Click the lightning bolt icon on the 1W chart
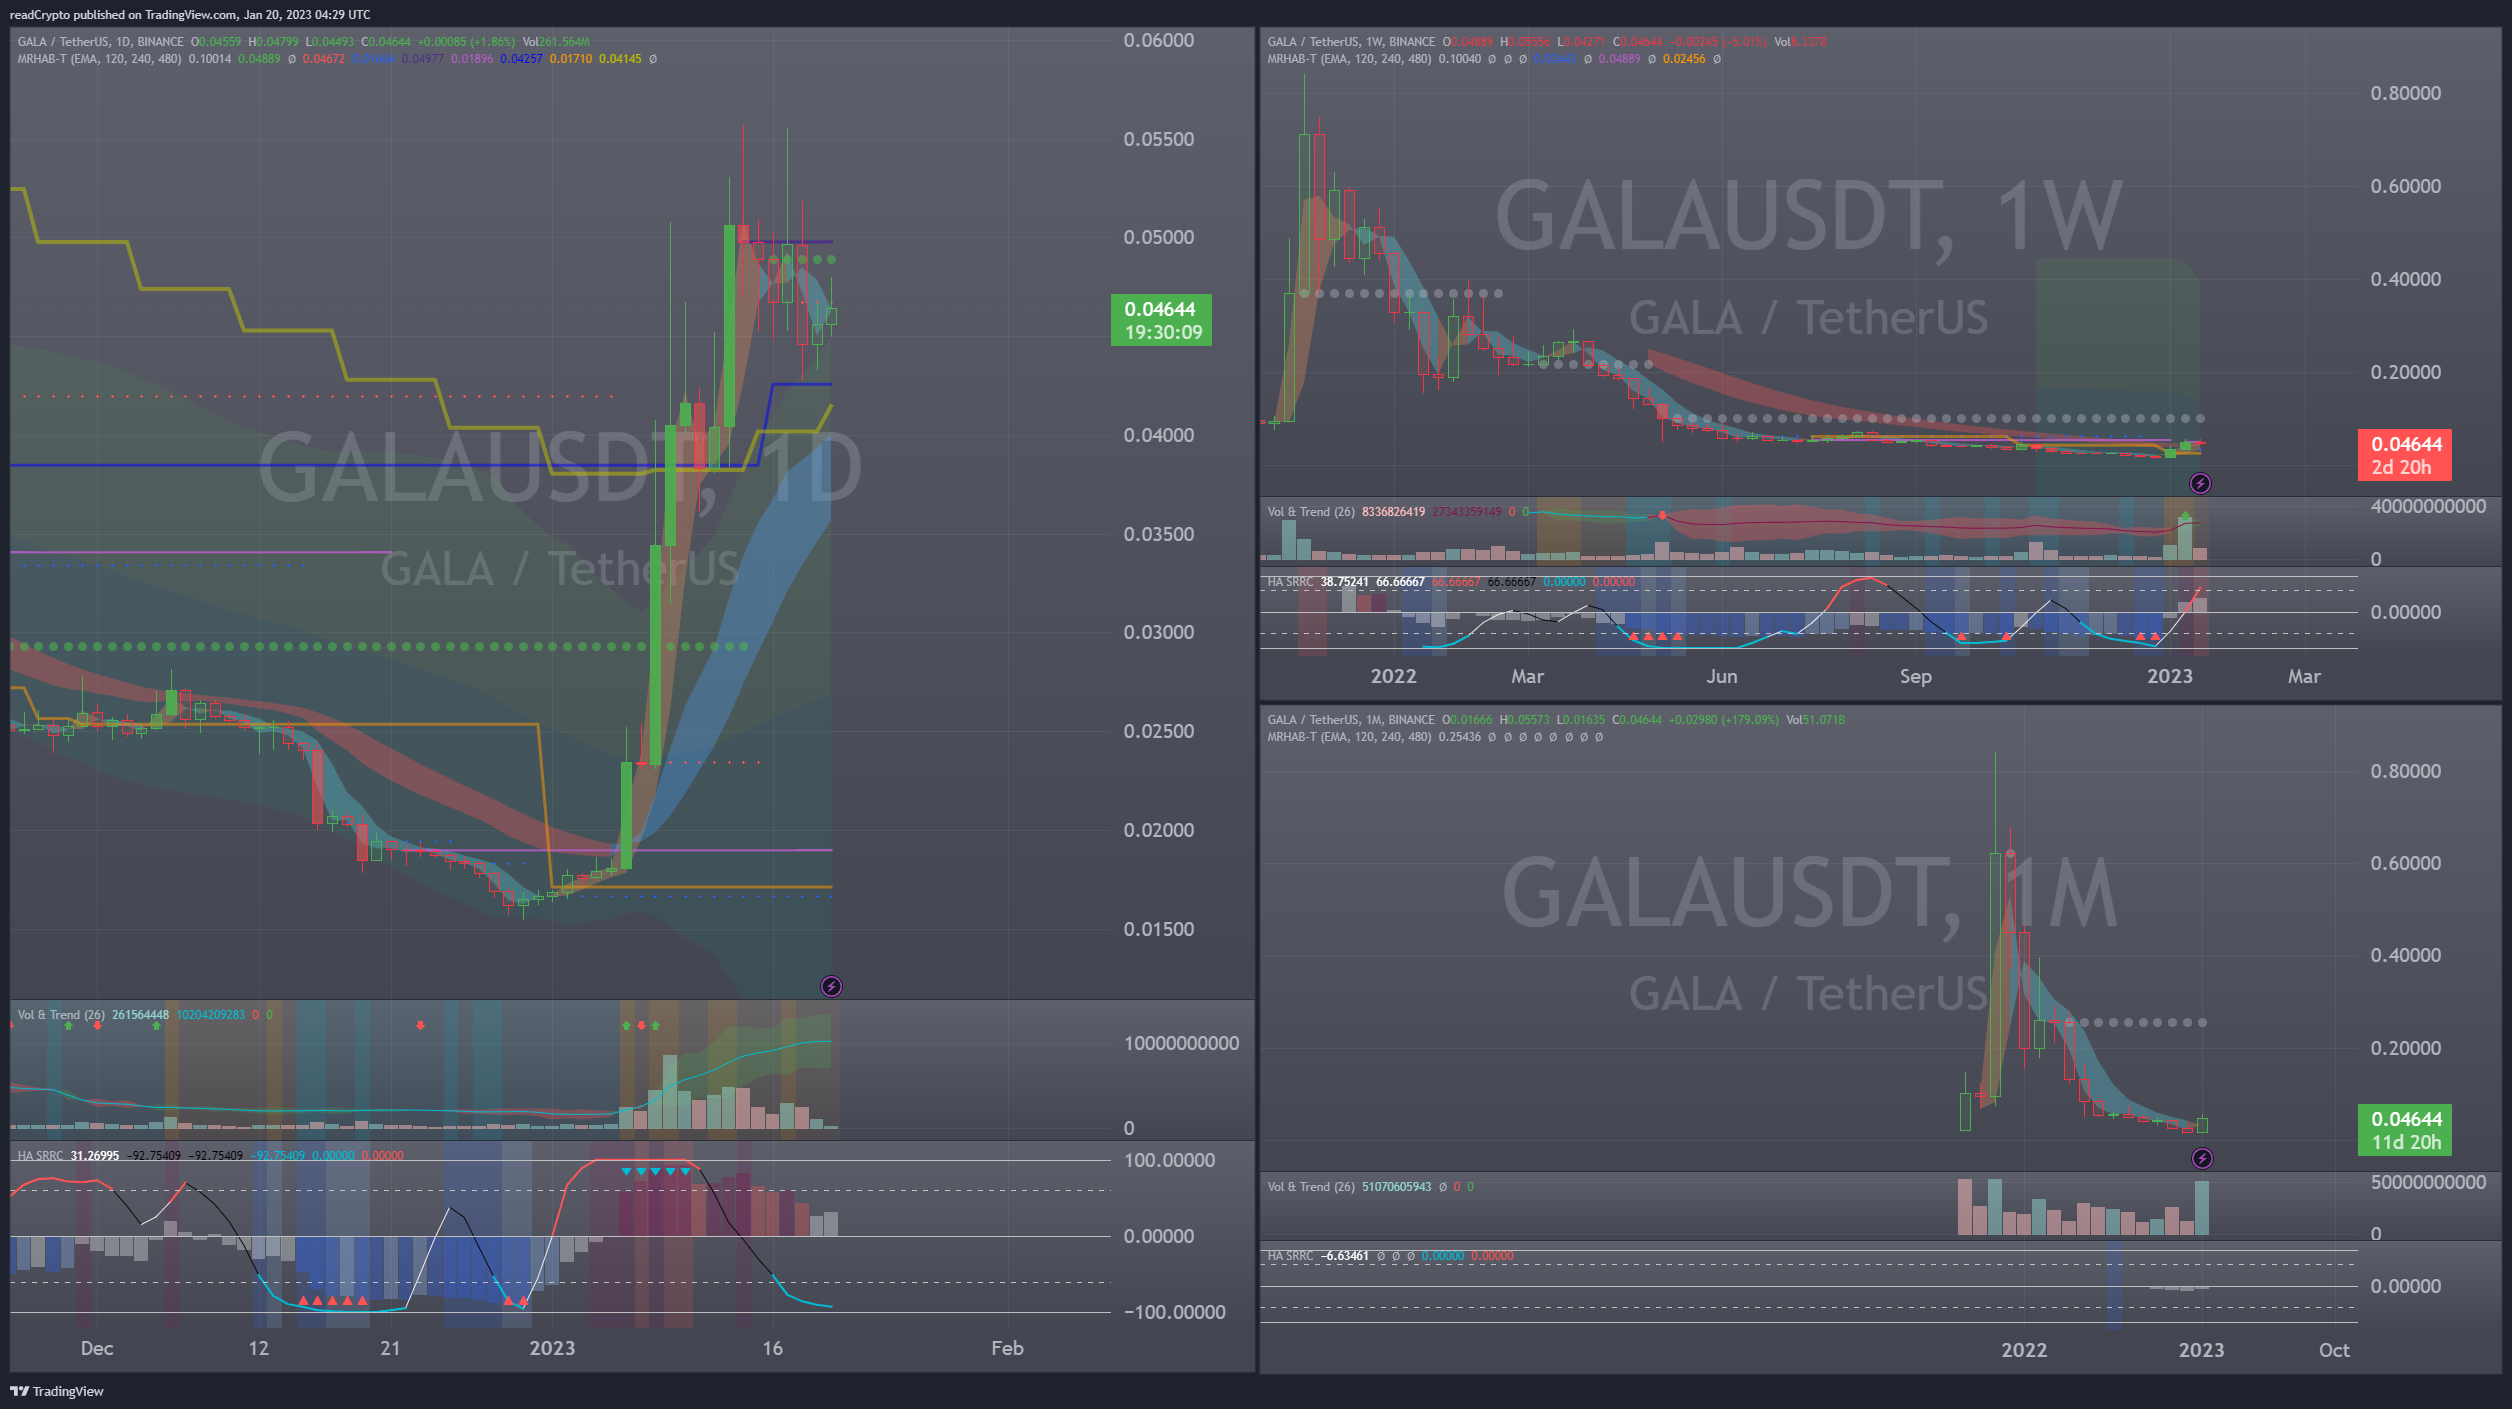The height and width of the screenshot is (1409, 2512). pos(2200,484)
